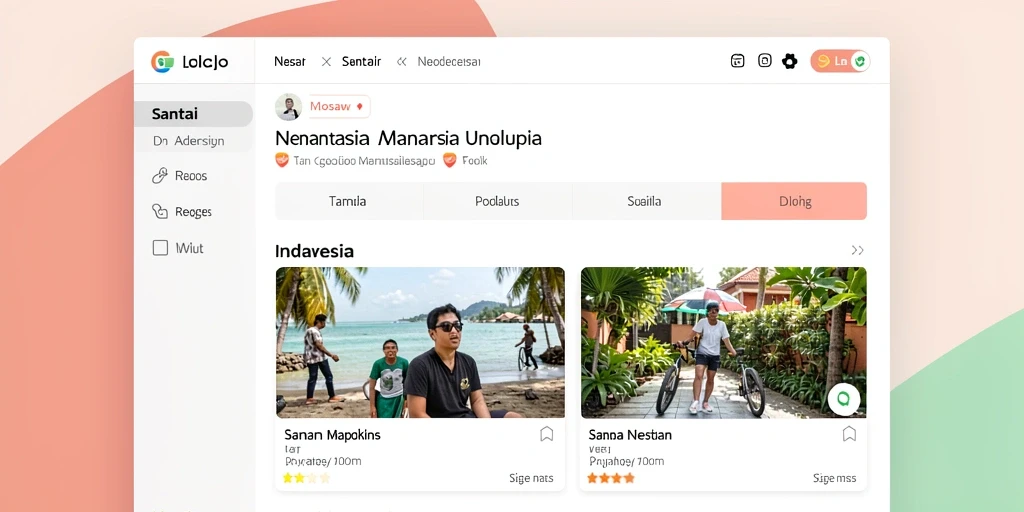Click the Reoges sidebar label
Image resolution: width=1024 pixels, height=512 pixels.
[193, 212]
